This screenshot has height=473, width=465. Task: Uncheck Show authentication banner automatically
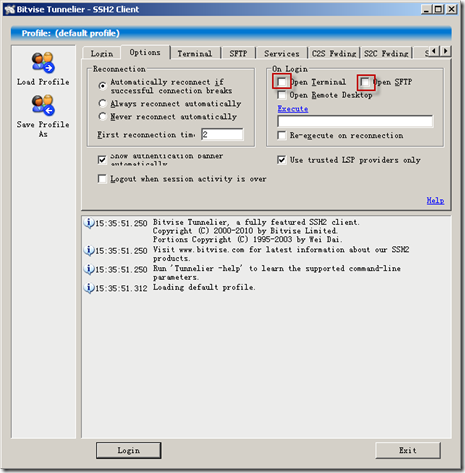(102, 160)
